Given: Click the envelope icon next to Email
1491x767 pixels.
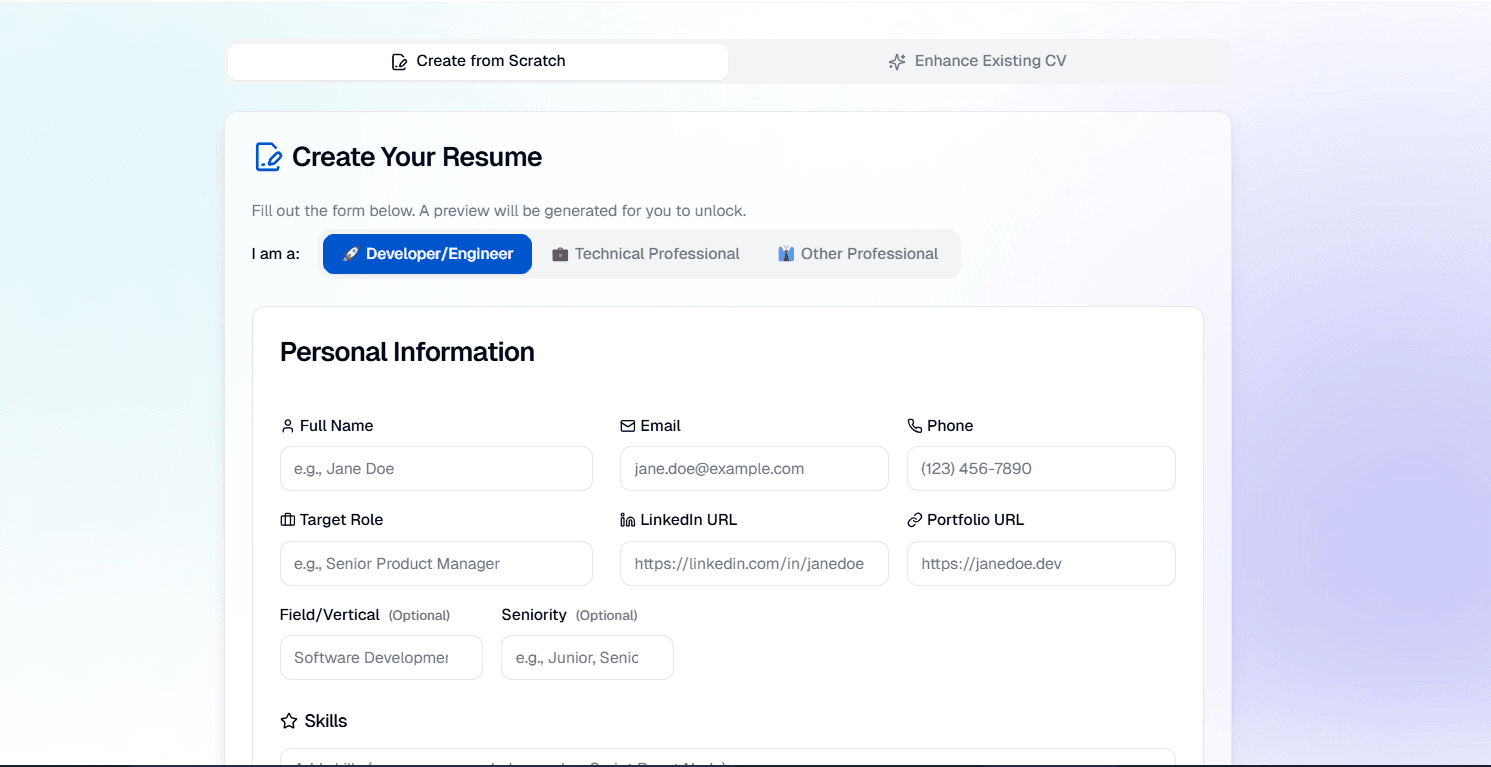Looking at the screenshot, I should click(x=628, y=425).
